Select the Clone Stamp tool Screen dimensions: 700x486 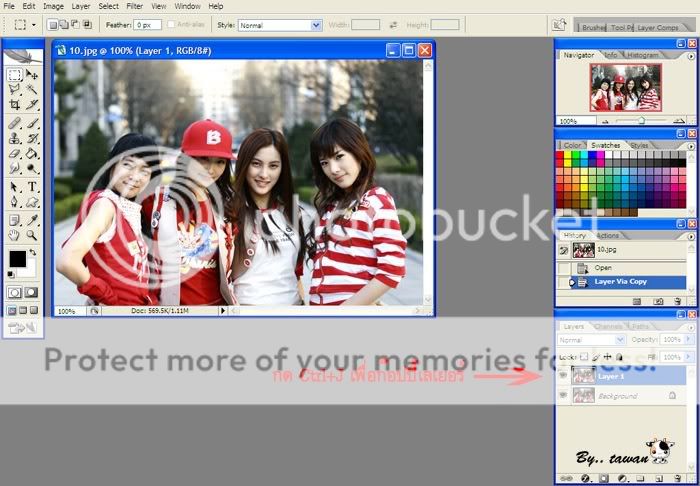click(15, 138)
